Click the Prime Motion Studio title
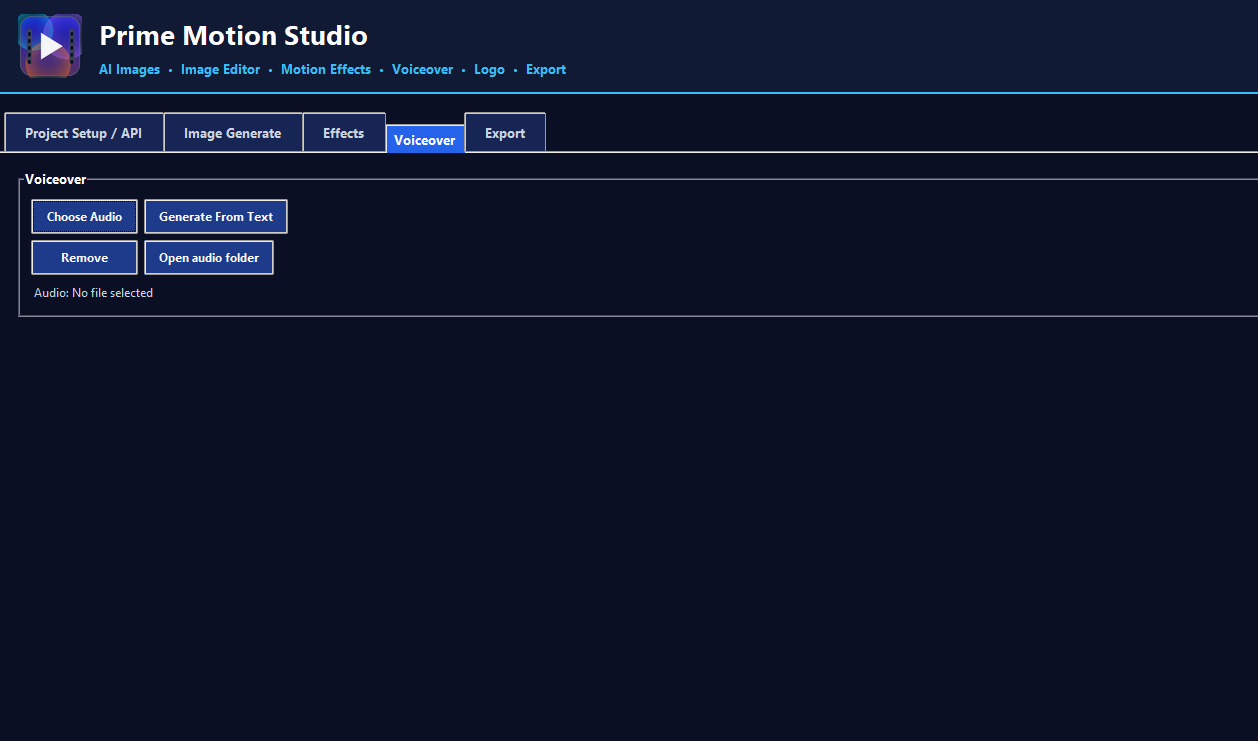This screenshot has height=741, width=1258. pos(234,36)
